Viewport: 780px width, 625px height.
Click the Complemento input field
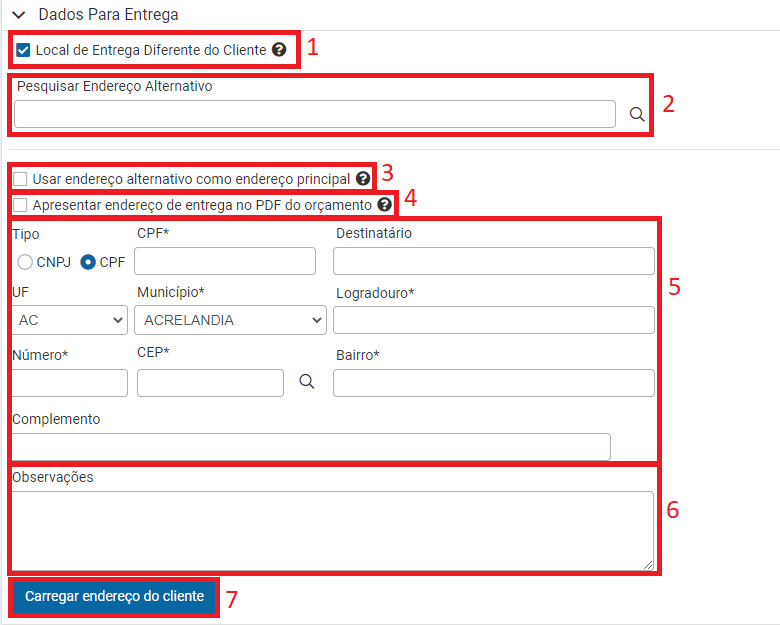[311, 446]
